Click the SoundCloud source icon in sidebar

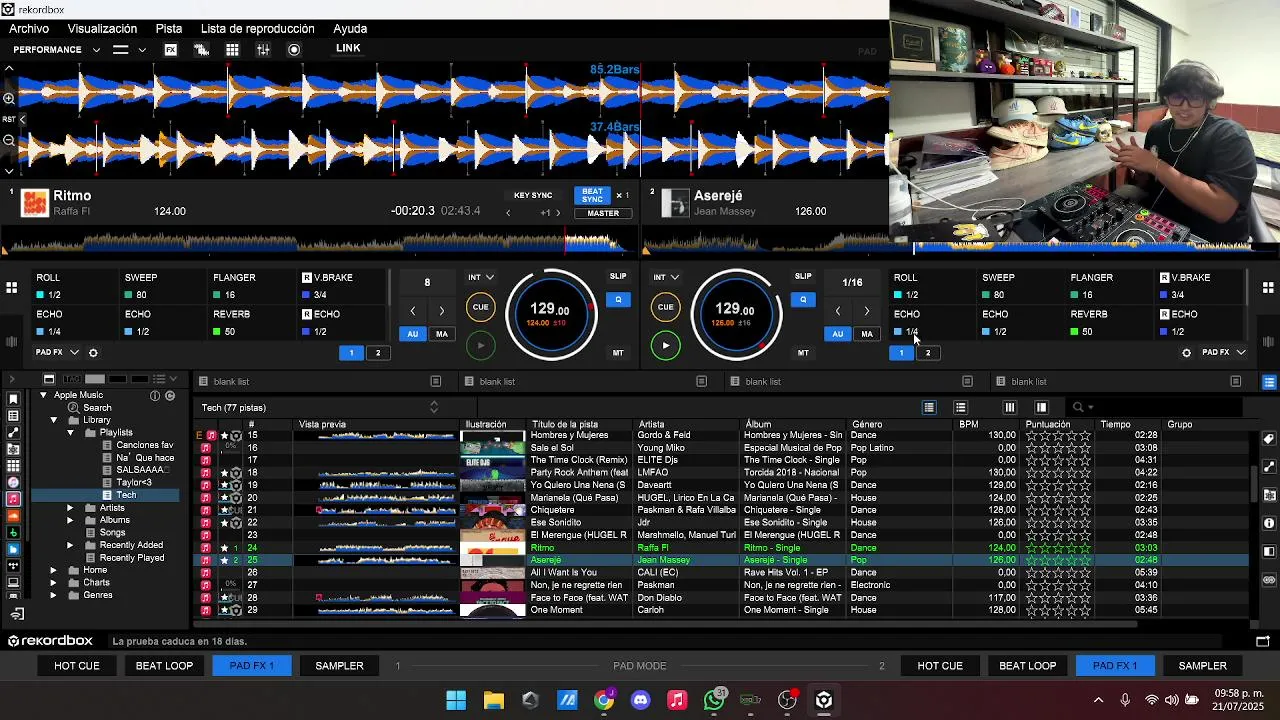click(13, 516)
